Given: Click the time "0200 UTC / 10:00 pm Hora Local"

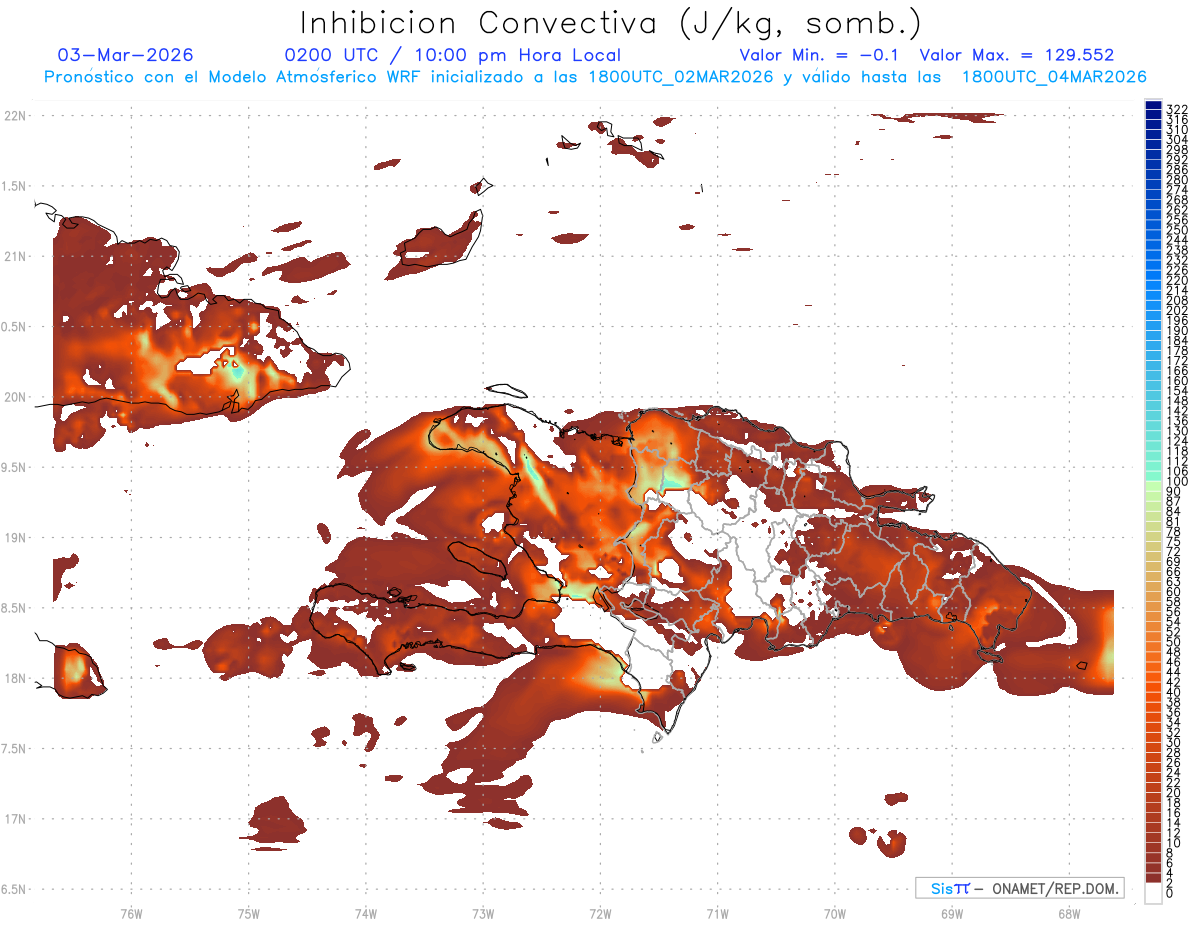Looking at the screenshot, I should point(453,55).
